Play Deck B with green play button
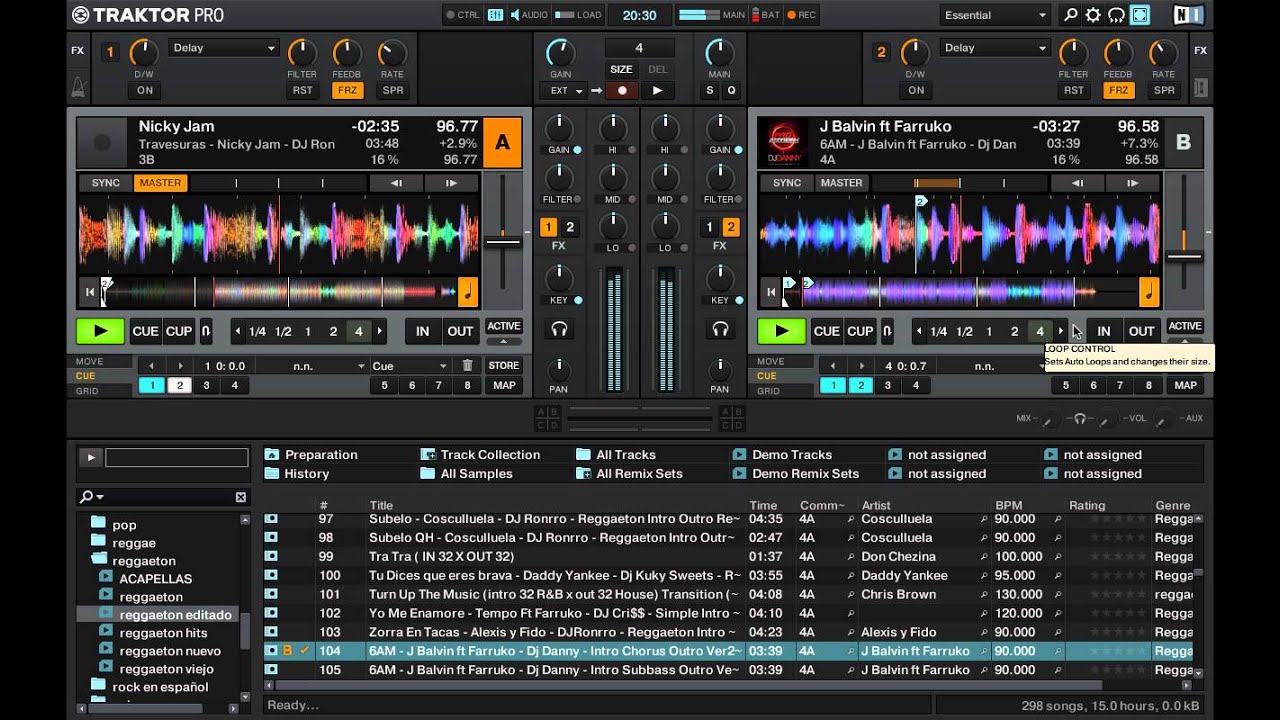Viewport: 1280px width, 720px height. [781, 331]
